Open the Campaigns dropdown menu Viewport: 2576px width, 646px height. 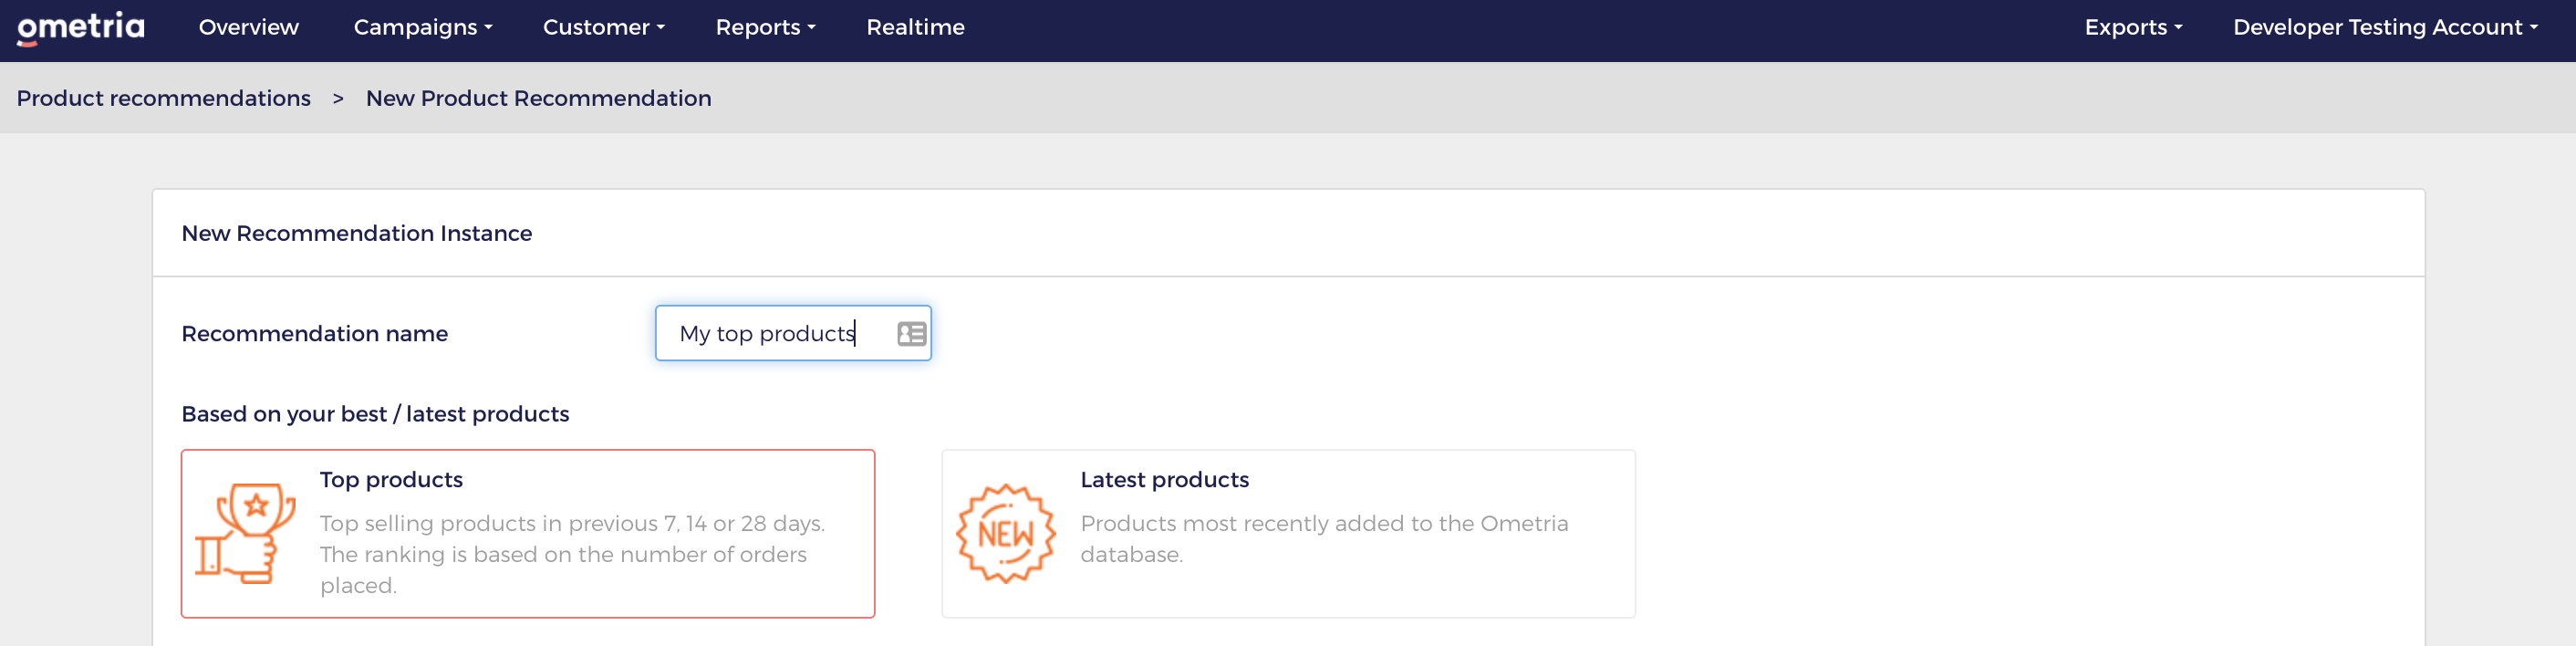[423, 27]
